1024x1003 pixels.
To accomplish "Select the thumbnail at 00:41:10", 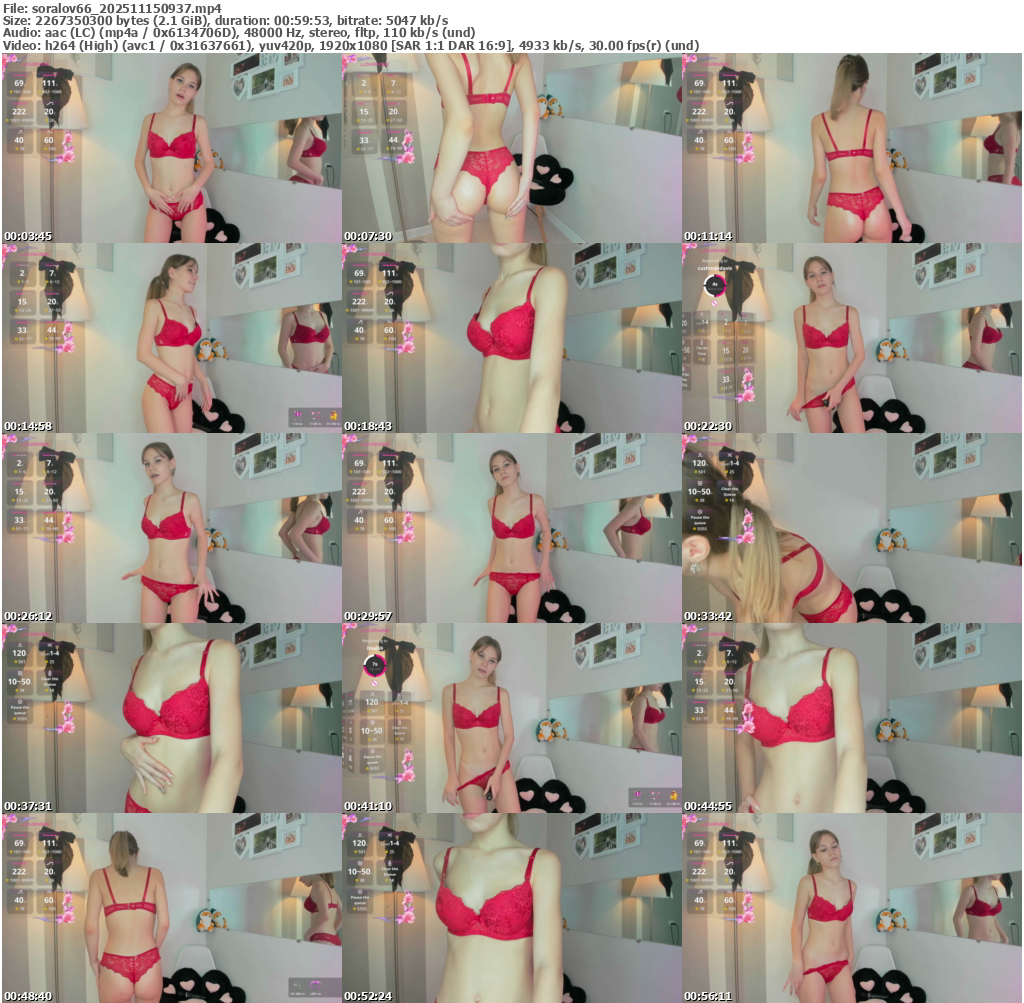I will coord(511,717).
